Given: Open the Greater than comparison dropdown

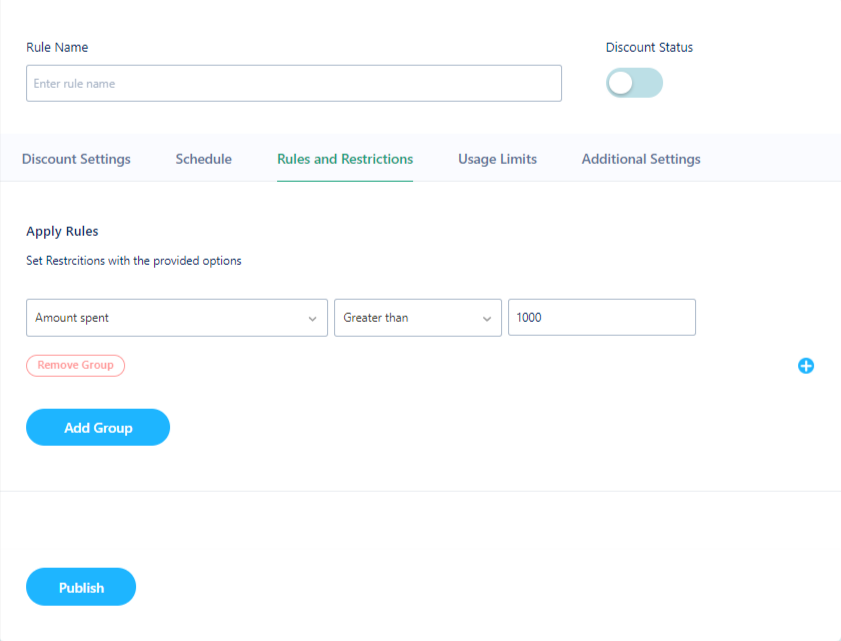Looking at the screenshot, I should pos(418,318).
